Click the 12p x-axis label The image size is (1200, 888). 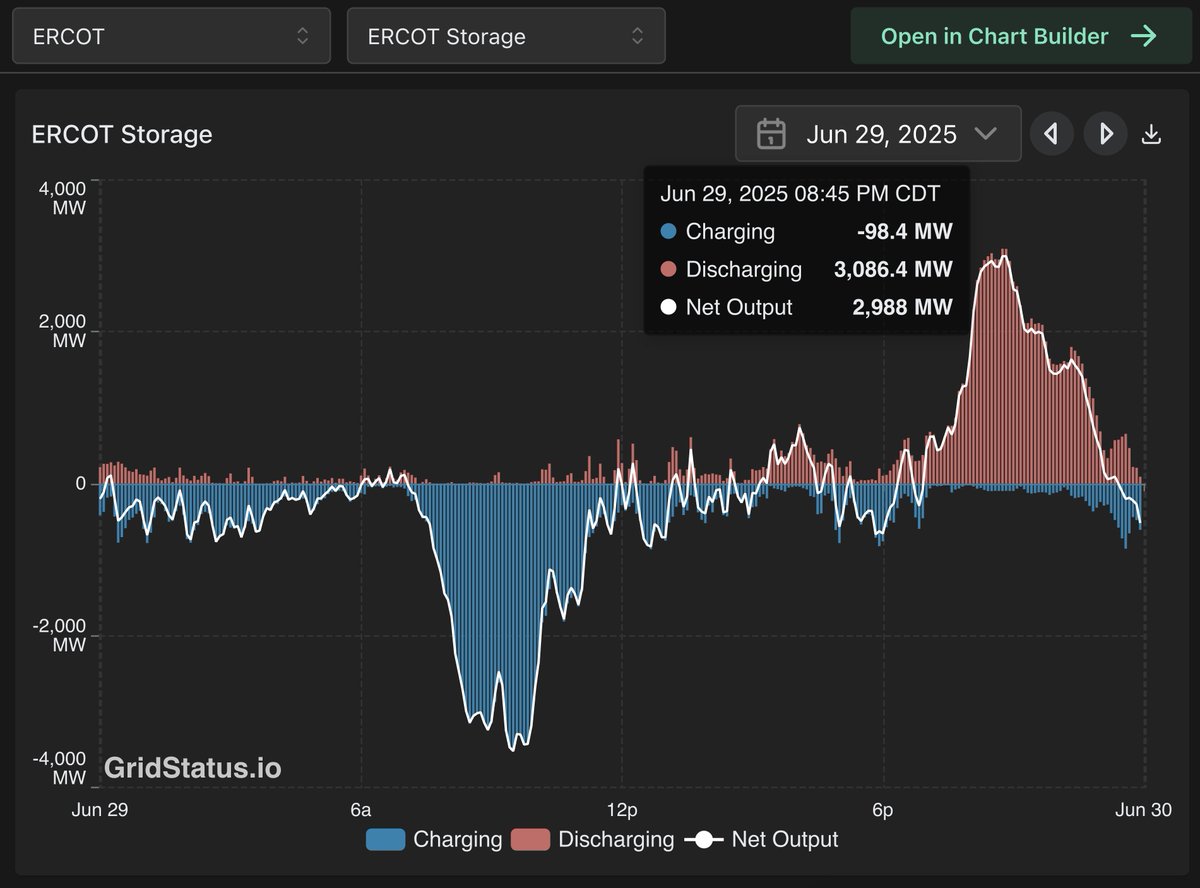[622, 810]
